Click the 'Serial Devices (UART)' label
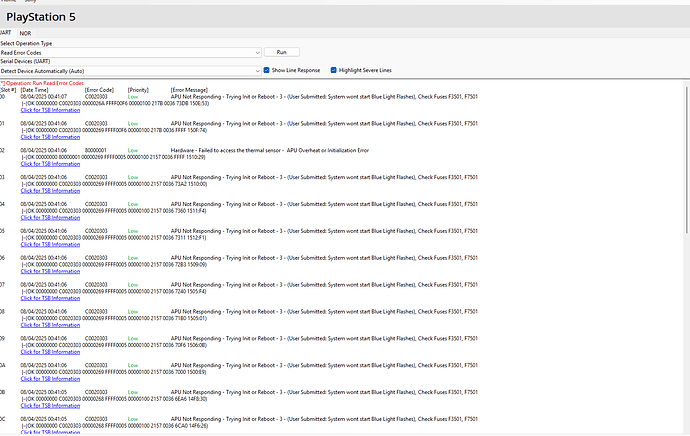 pyautogui.click(x=25, y=62)
